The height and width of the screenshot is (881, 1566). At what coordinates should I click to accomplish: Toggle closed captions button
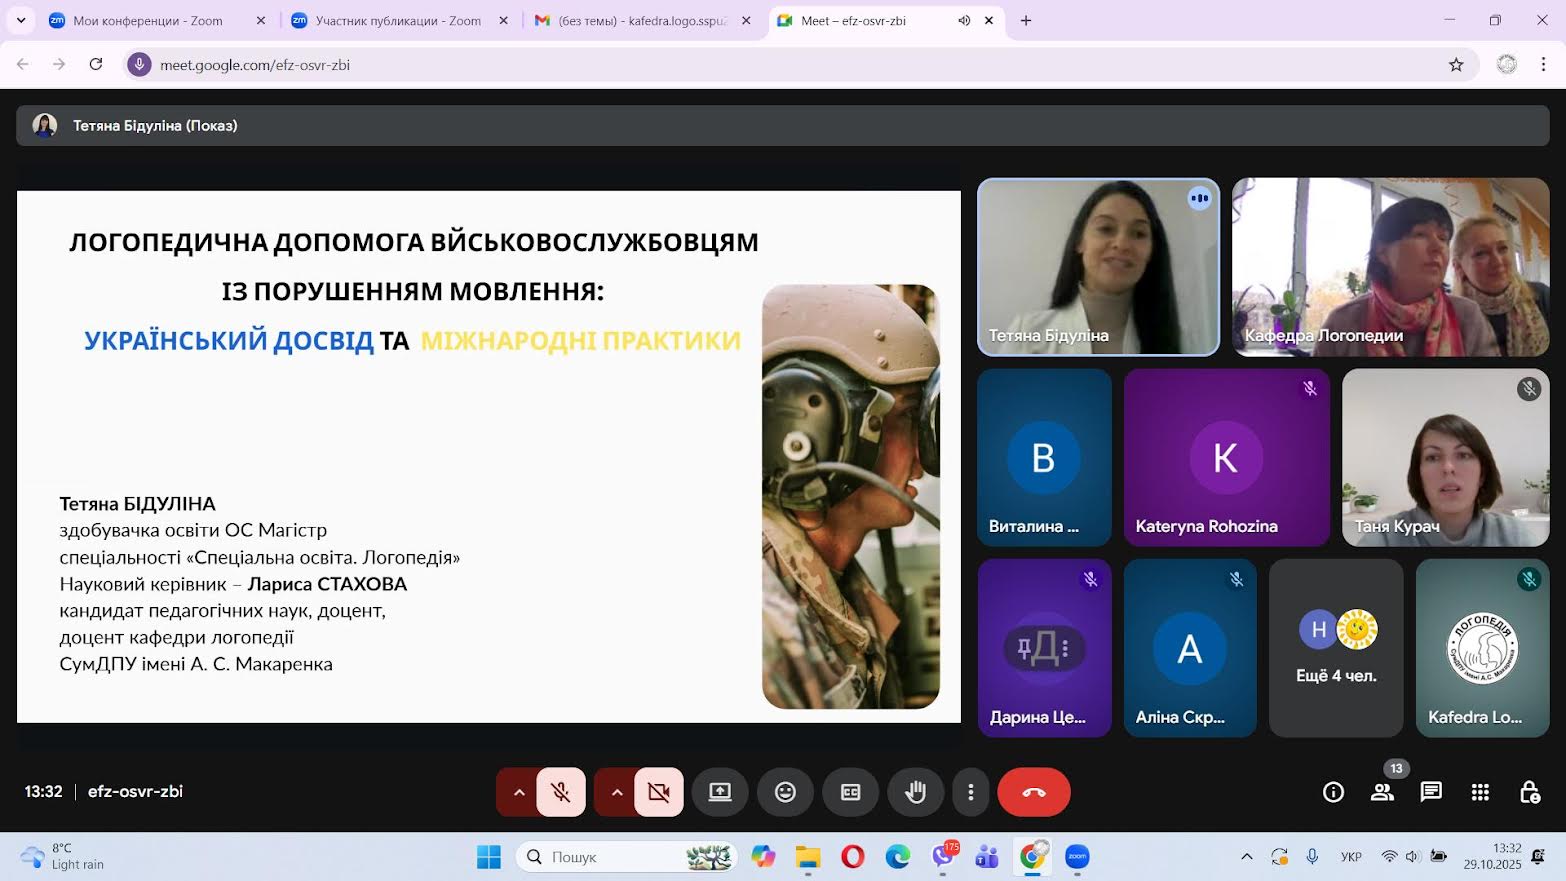tap(850, 792)
